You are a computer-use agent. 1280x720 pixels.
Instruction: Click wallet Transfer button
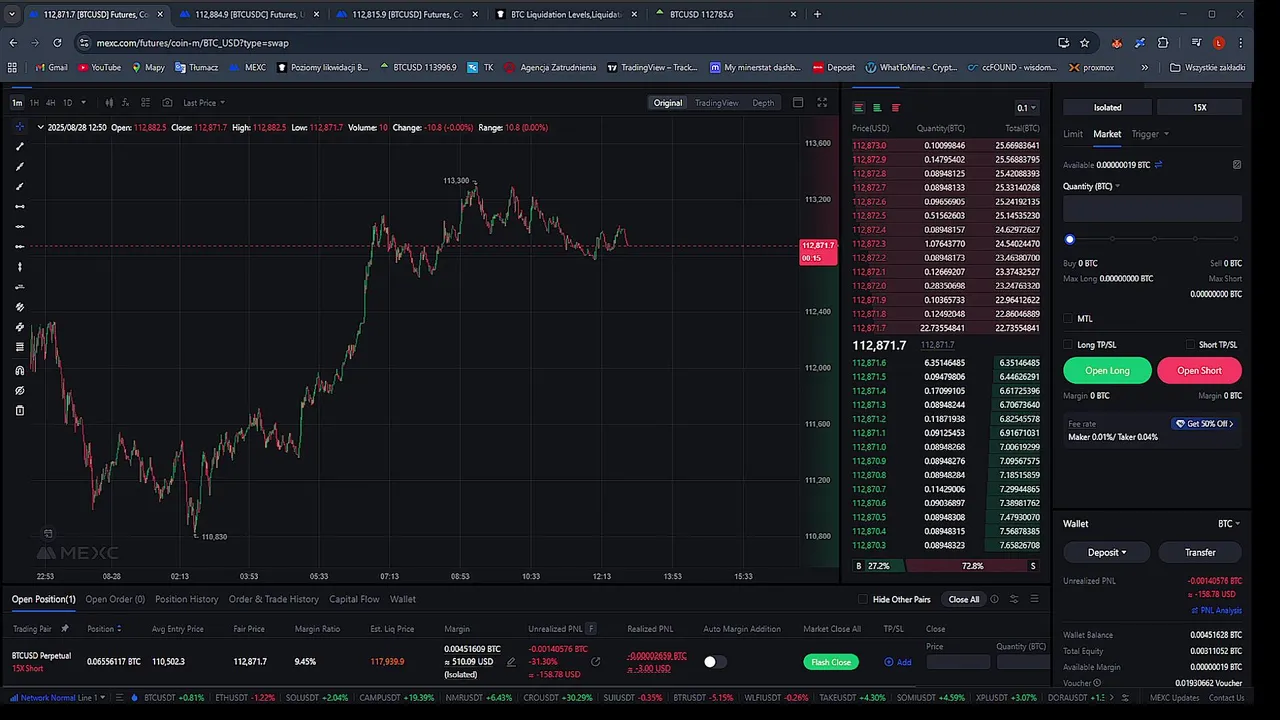(x=1200, y=552)
